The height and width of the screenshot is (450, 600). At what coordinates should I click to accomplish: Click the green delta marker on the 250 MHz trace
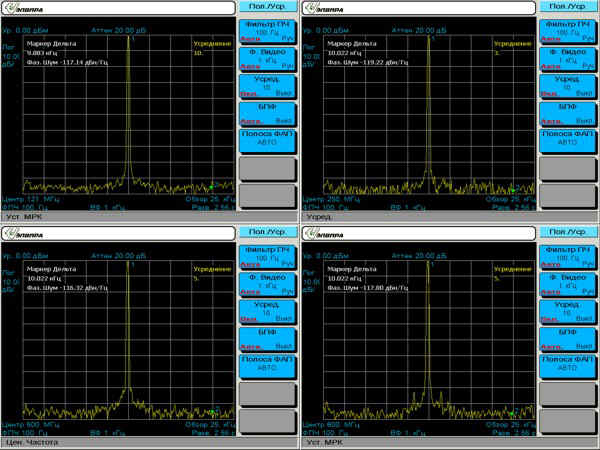point(513,188)
